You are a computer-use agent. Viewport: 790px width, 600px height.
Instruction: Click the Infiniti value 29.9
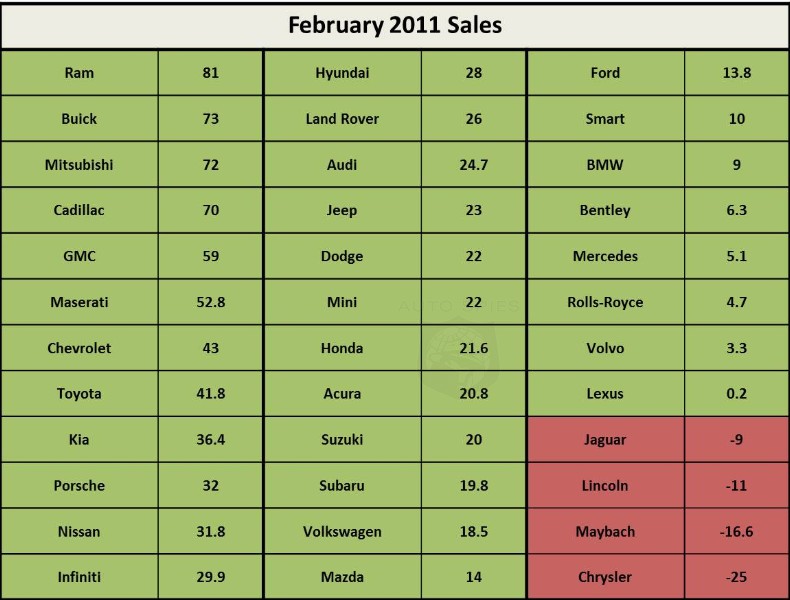click(210, 577)
